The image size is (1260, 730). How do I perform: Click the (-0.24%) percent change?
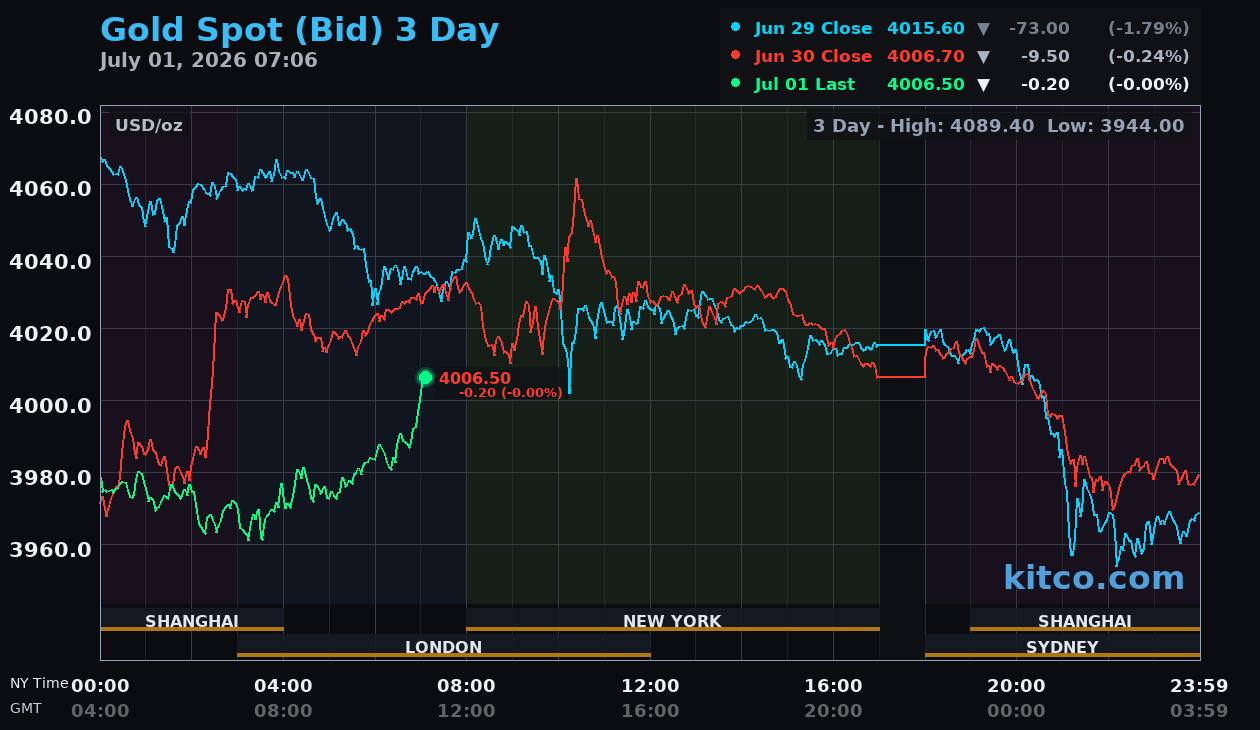tap(1149, 56)
